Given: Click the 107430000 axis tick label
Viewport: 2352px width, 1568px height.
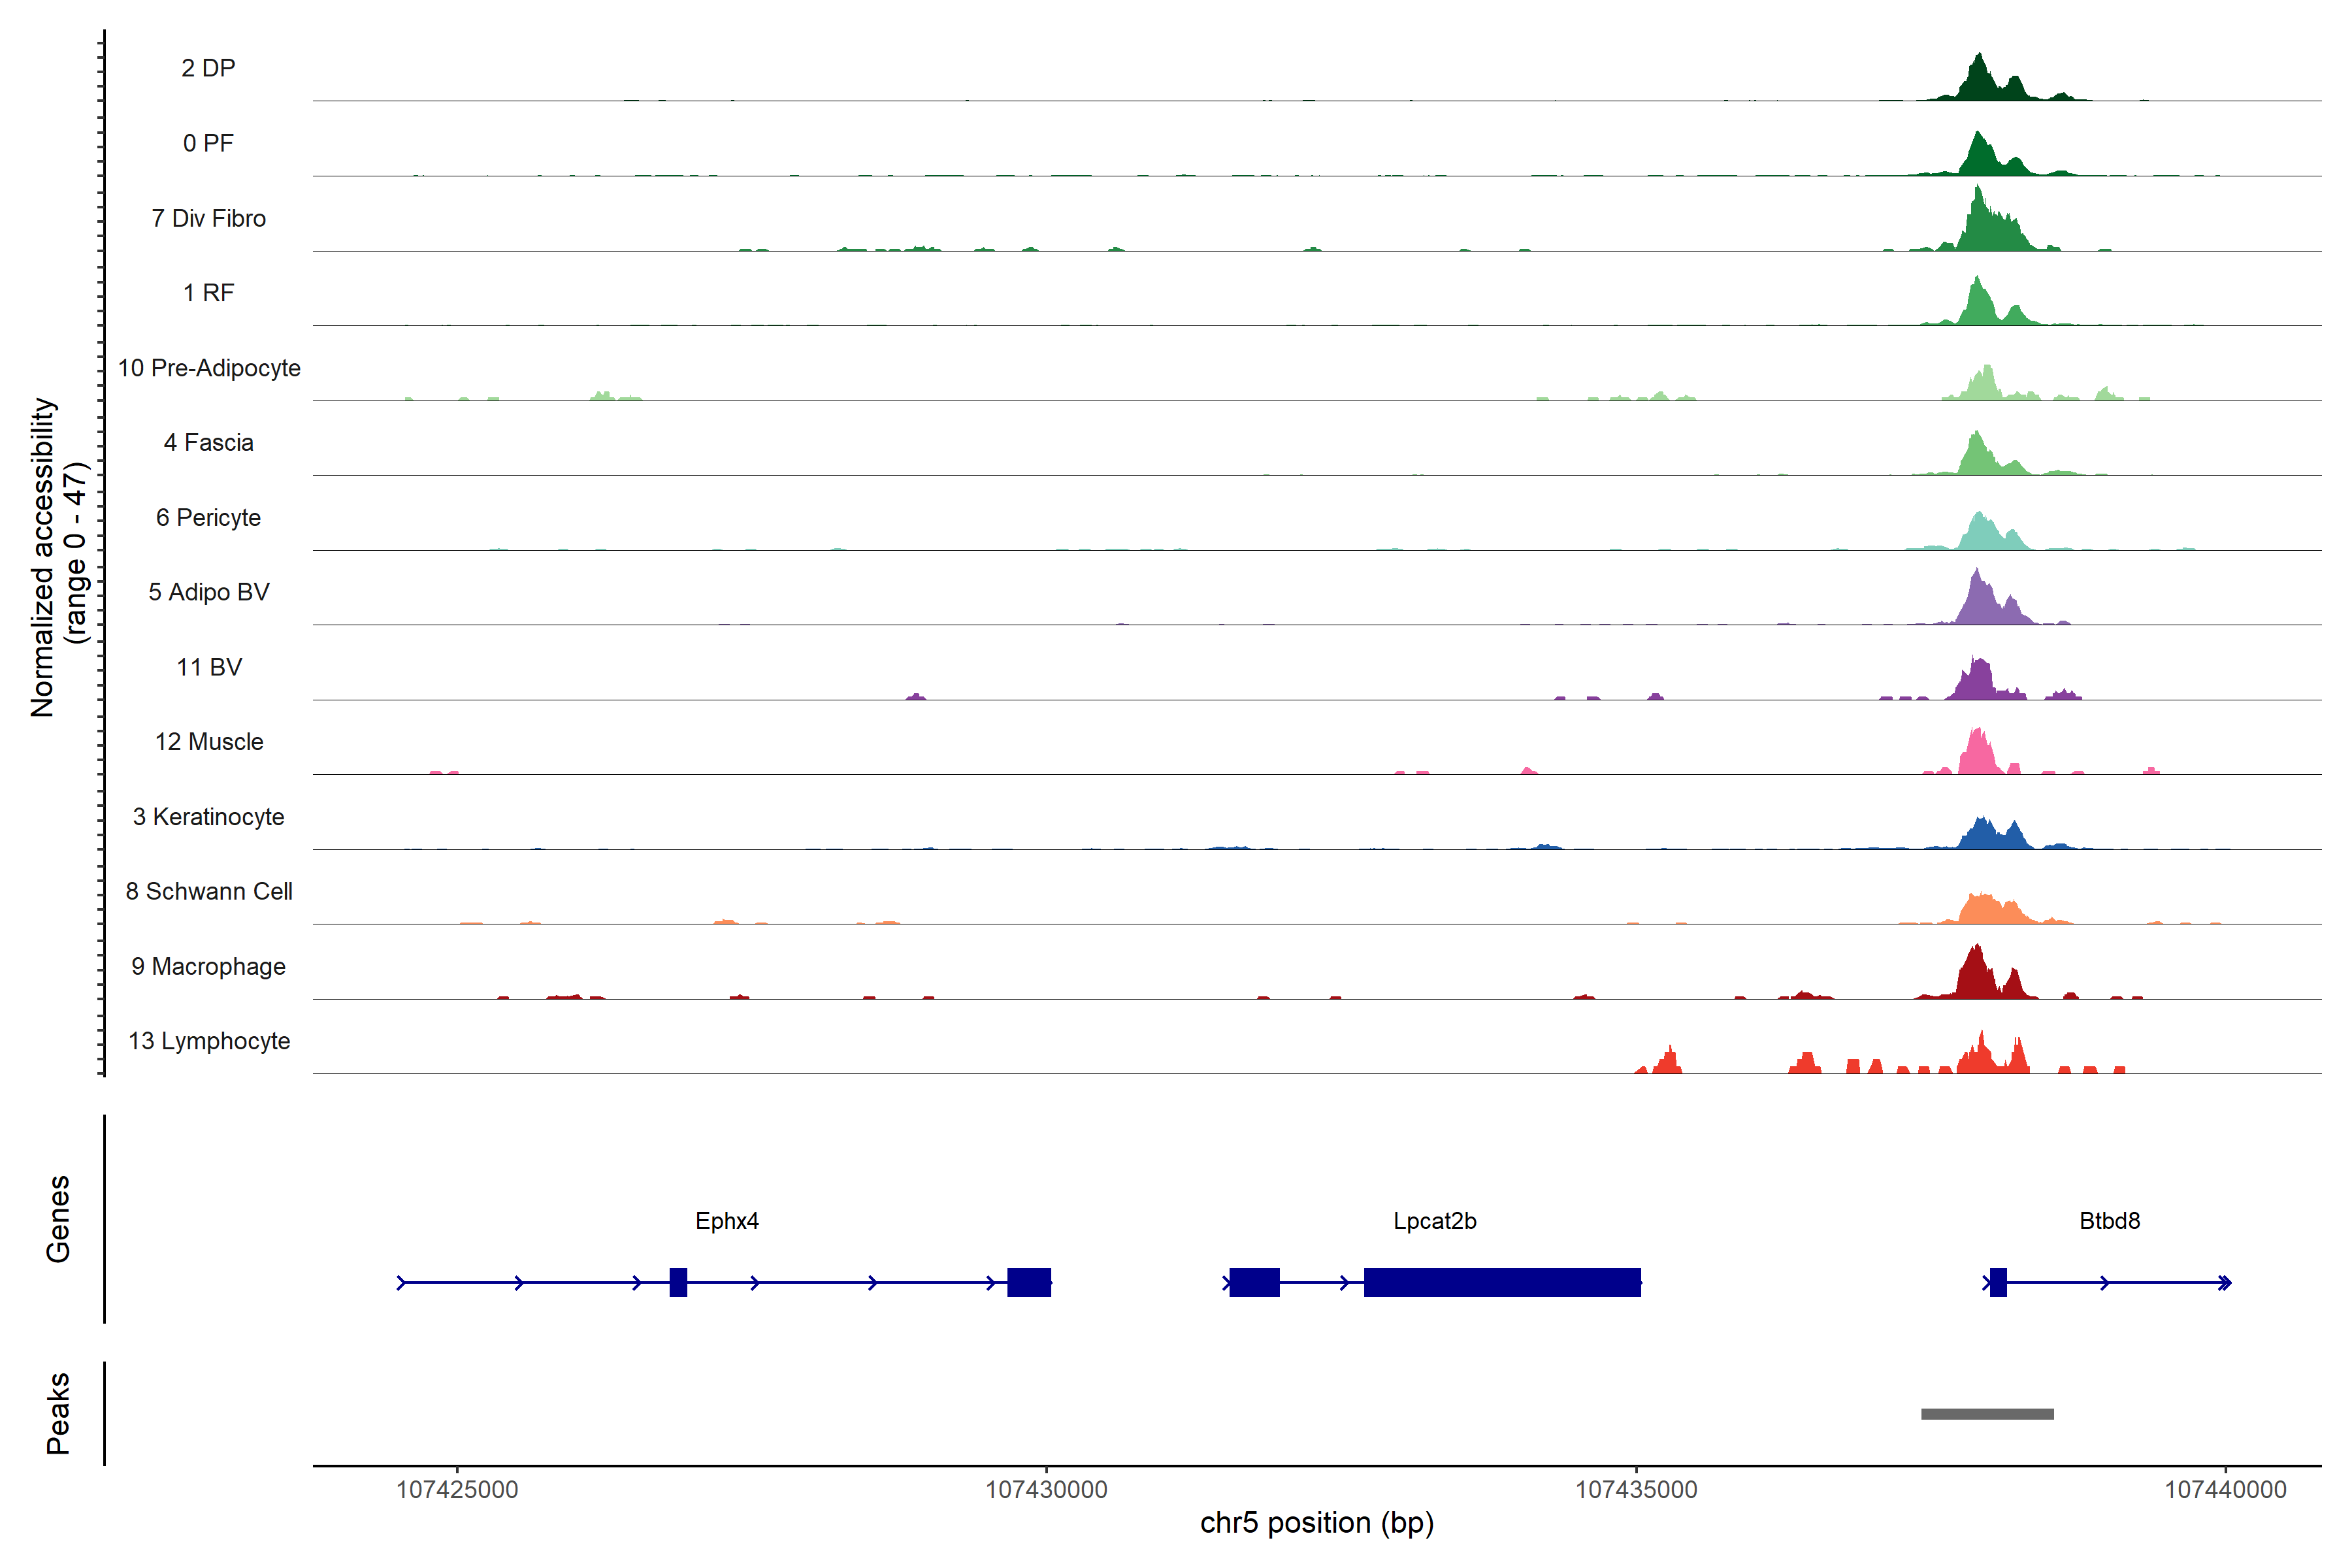Looking at the screenshot, I should (1046, 1490).
